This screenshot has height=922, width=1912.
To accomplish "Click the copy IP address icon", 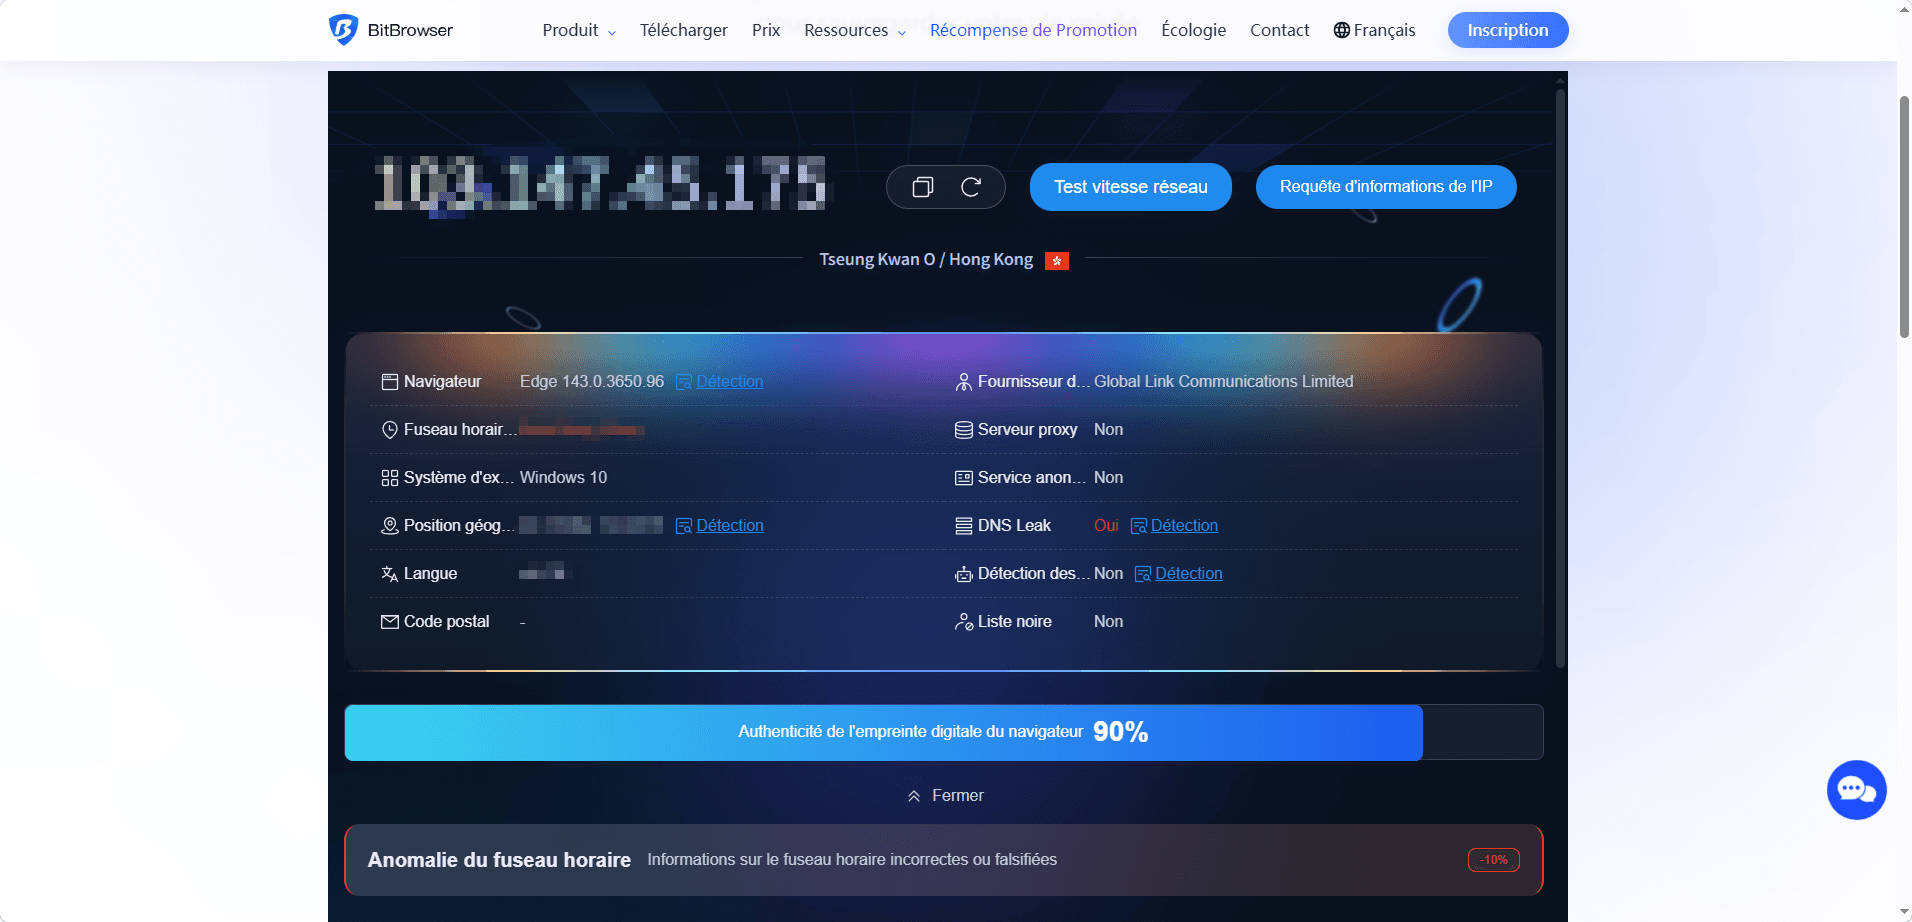I will point(922,187).
